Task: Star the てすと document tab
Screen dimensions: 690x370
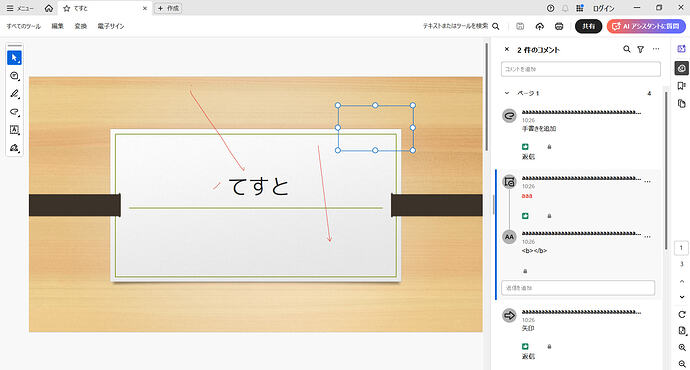Action: click(x=67, y=8)
